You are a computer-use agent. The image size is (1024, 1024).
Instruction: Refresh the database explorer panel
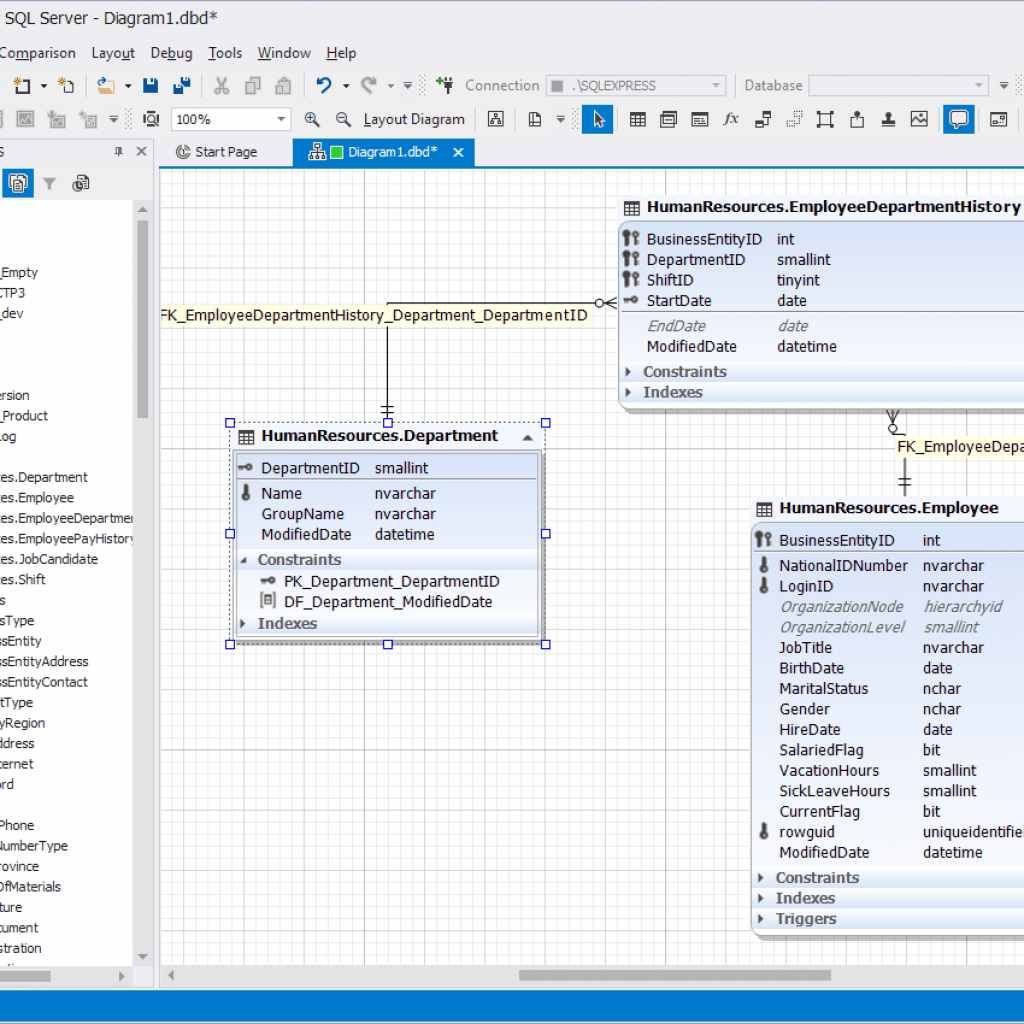(x=81, y=183)
